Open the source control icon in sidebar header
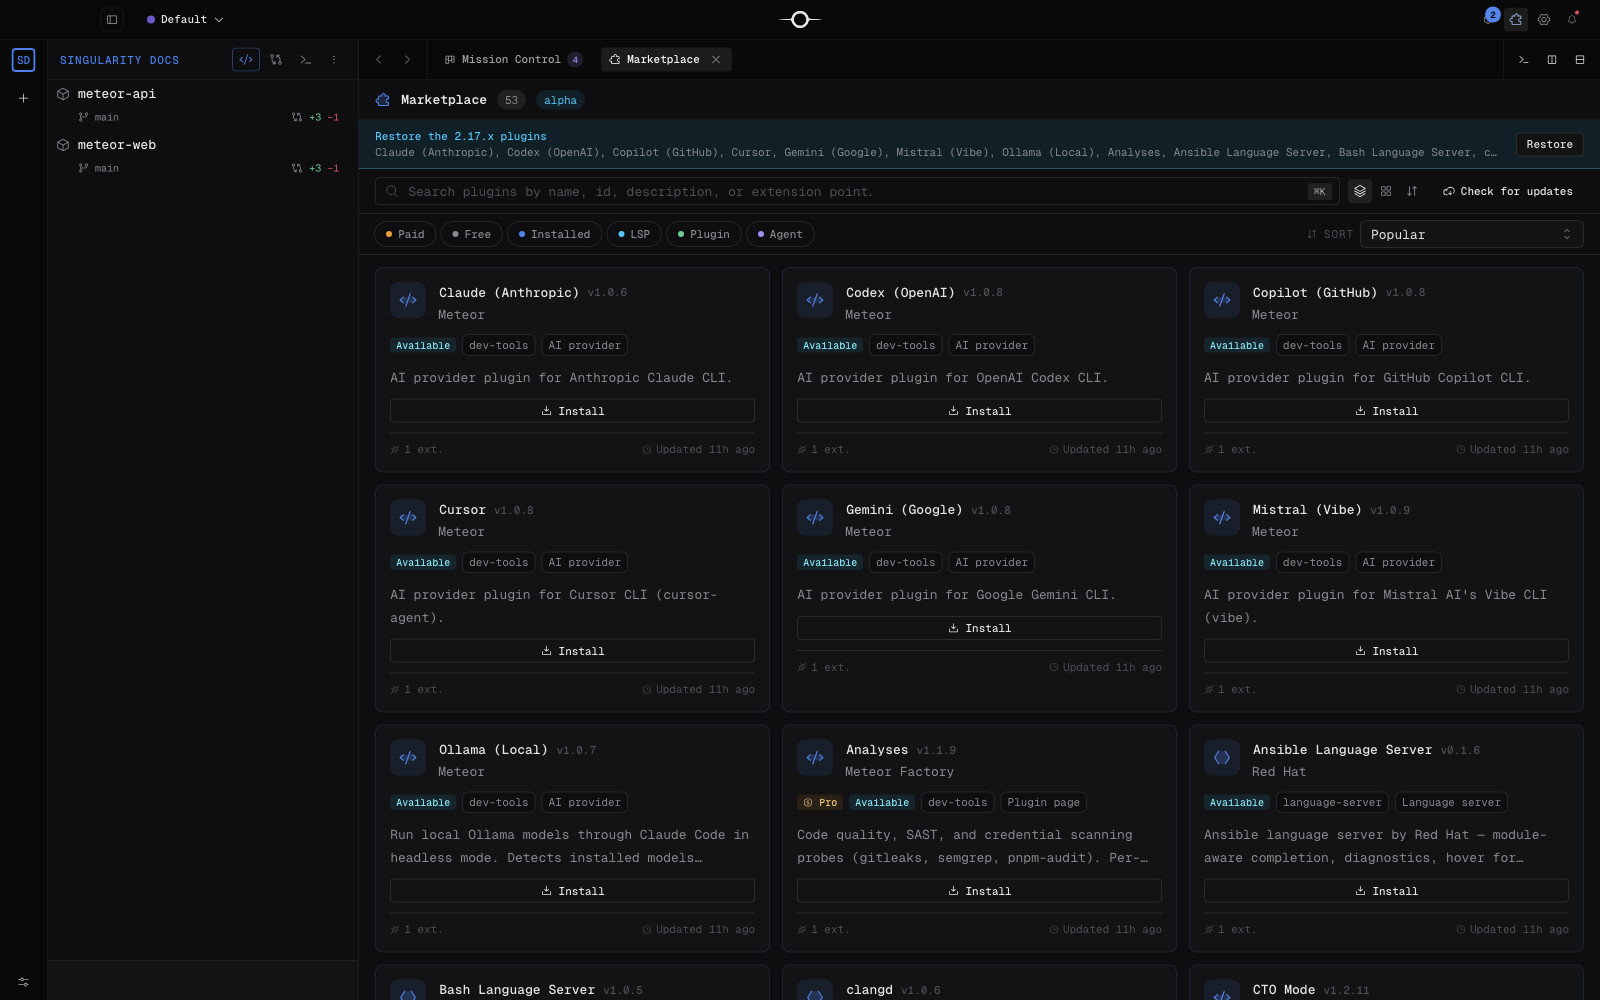The width and height of the screenshot is (1600, 1000). click(276, 60)
